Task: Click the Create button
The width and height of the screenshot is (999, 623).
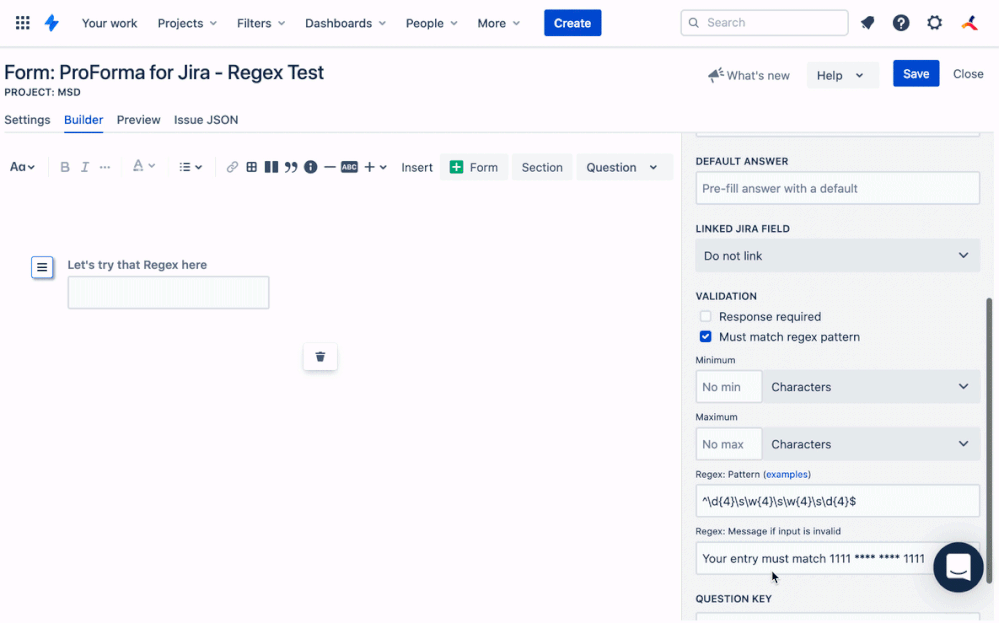Action: (572, 23)
